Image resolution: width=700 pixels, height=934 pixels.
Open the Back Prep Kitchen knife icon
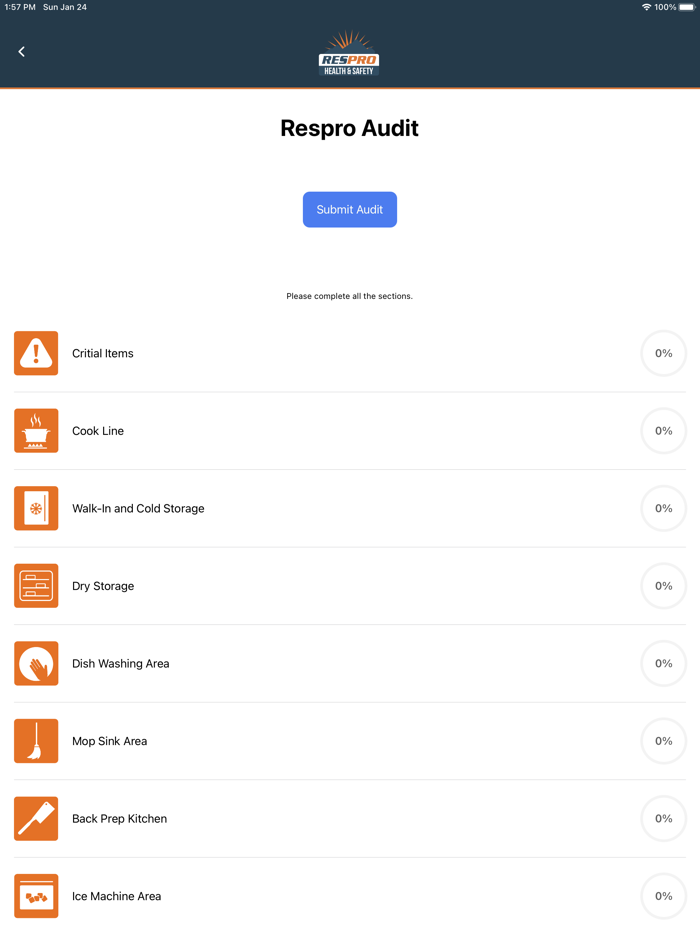coord(36,818)
